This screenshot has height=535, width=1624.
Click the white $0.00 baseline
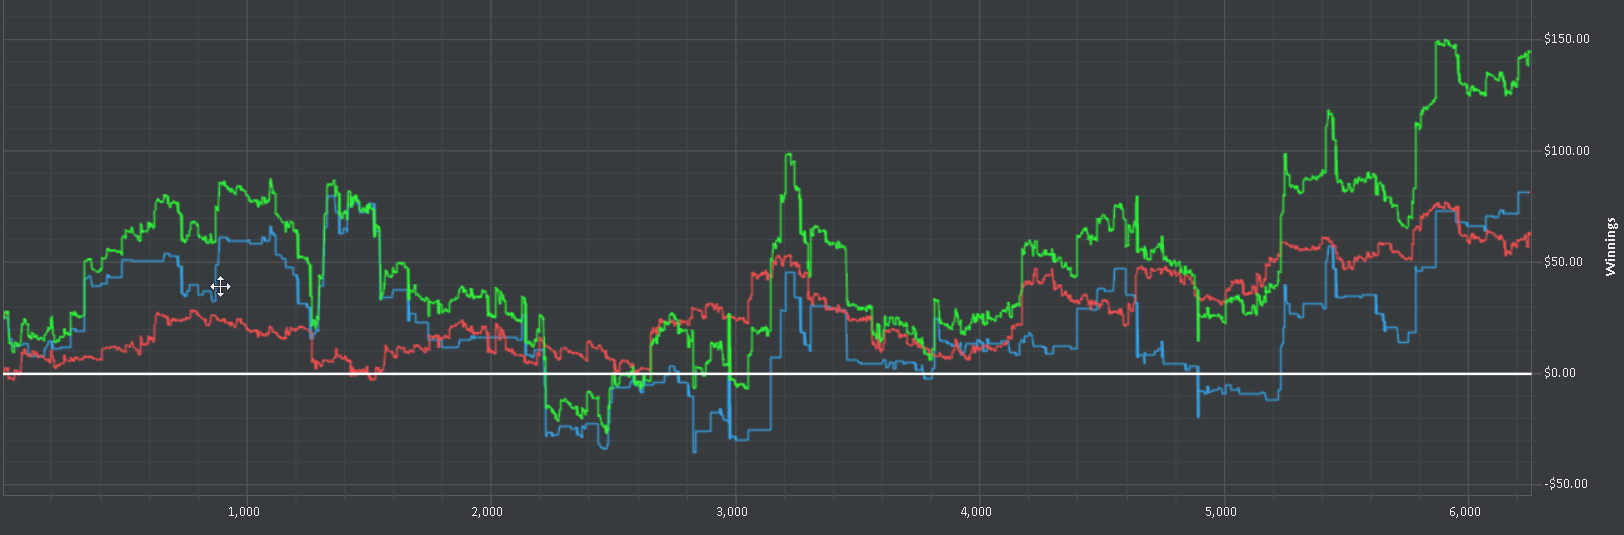pos(767,373)
